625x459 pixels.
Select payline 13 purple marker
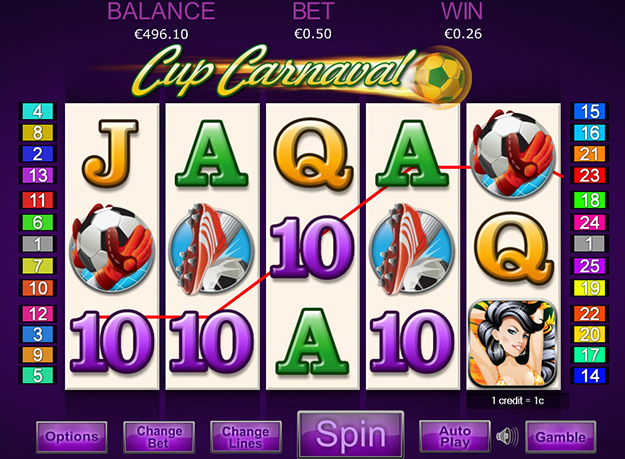pos(38,175)
